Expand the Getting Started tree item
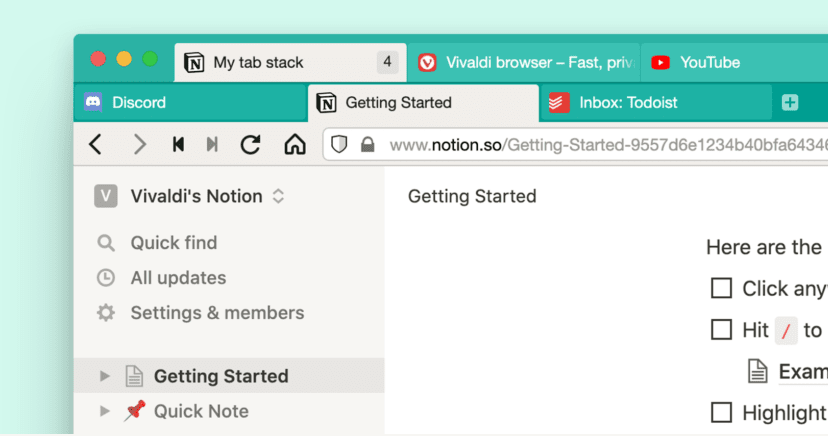 click(x=105, y=376)
